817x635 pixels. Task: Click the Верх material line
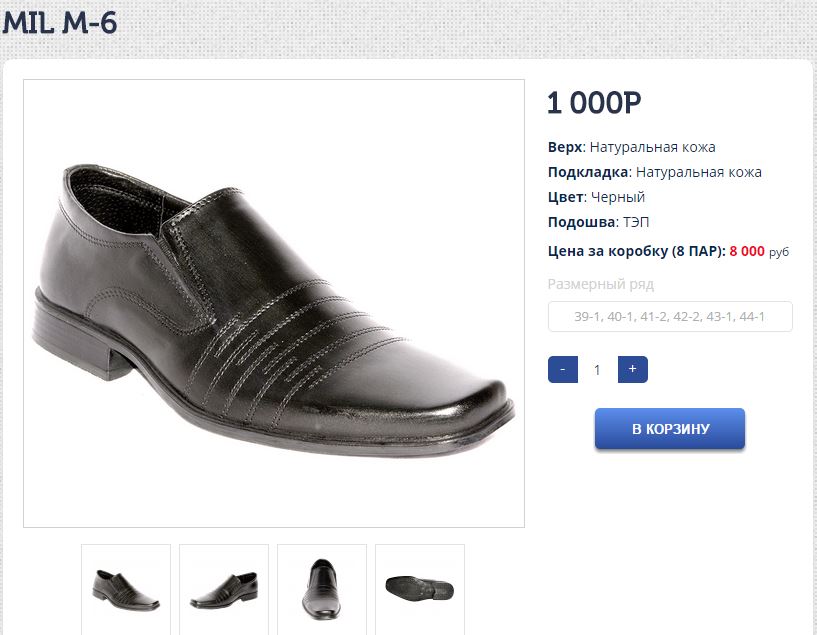632,147
